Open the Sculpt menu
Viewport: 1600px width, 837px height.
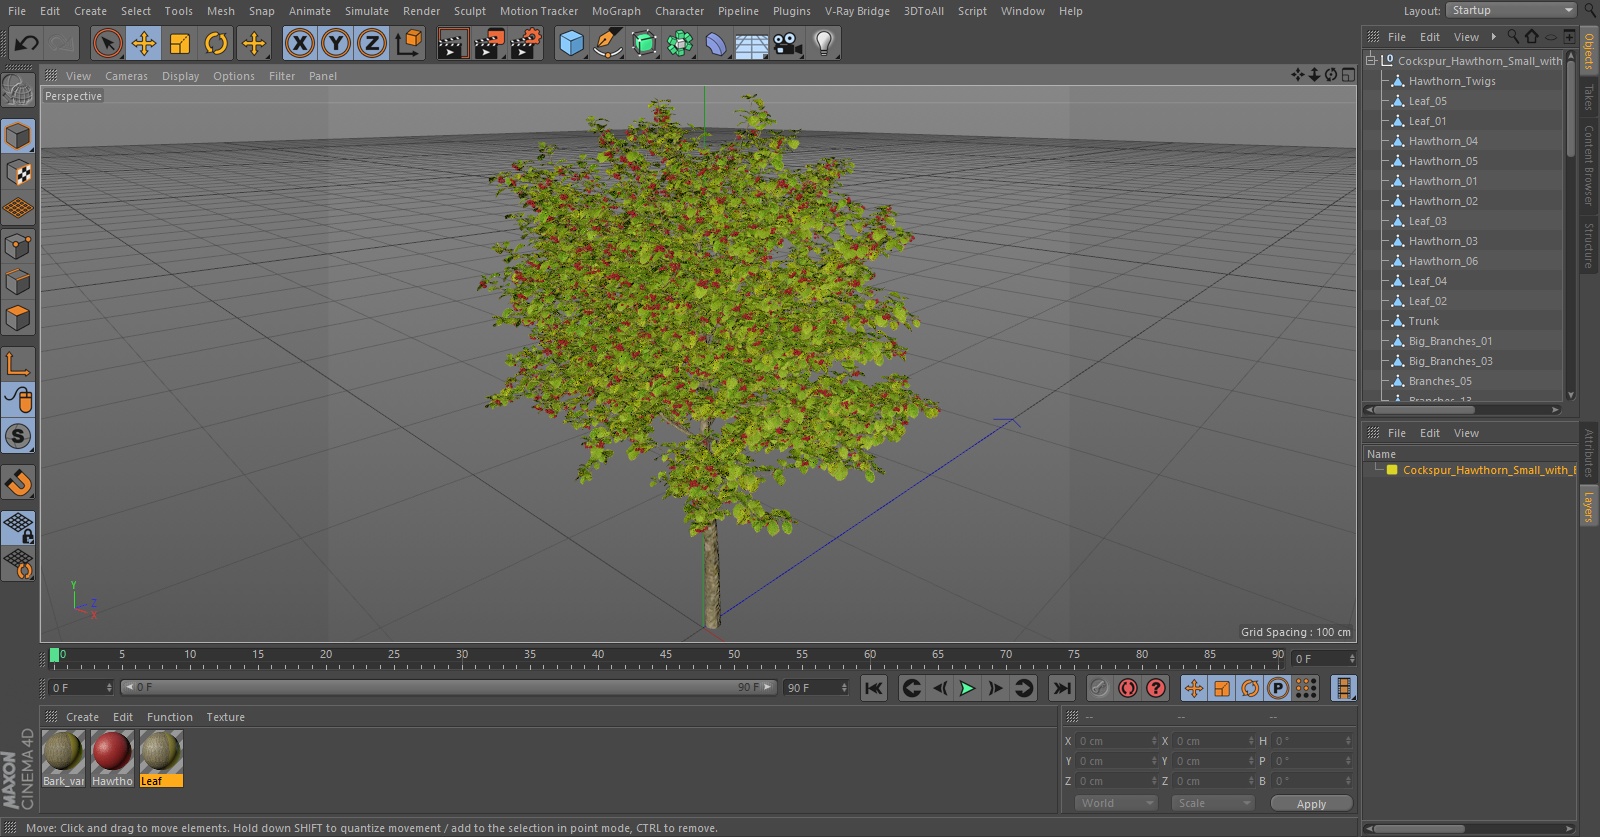pyautogui.click(x=469, y=11)
